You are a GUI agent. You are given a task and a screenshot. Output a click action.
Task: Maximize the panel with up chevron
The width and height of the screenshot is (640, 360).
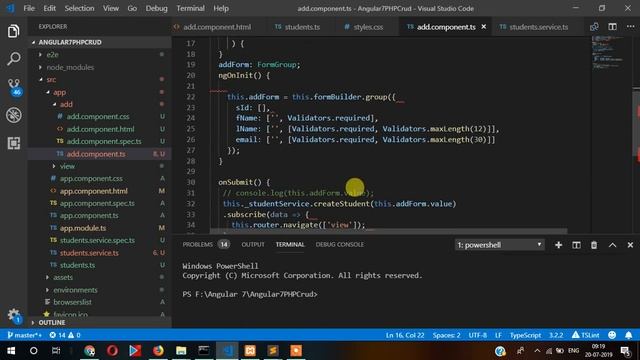pyautogui.click(x=612, y=245)
